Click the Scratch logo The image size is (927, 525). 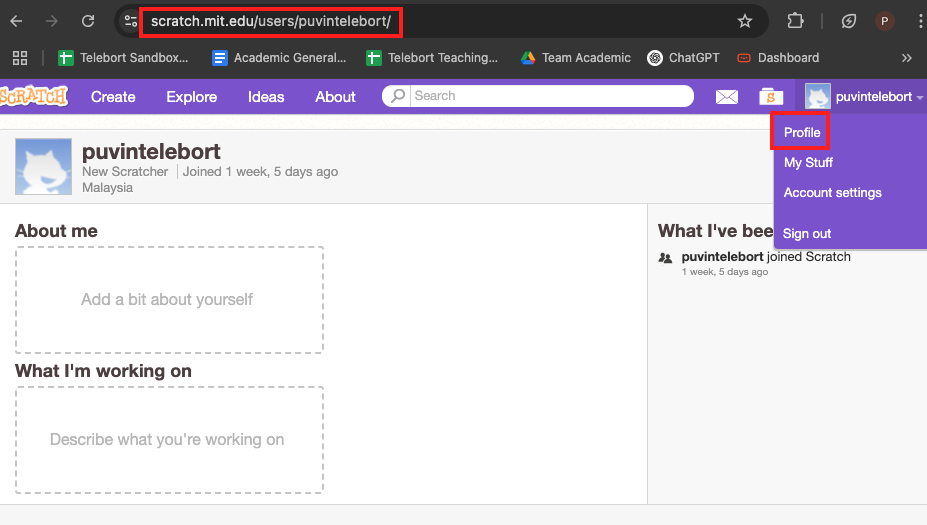pyautogui.click(x=34, y=96)
